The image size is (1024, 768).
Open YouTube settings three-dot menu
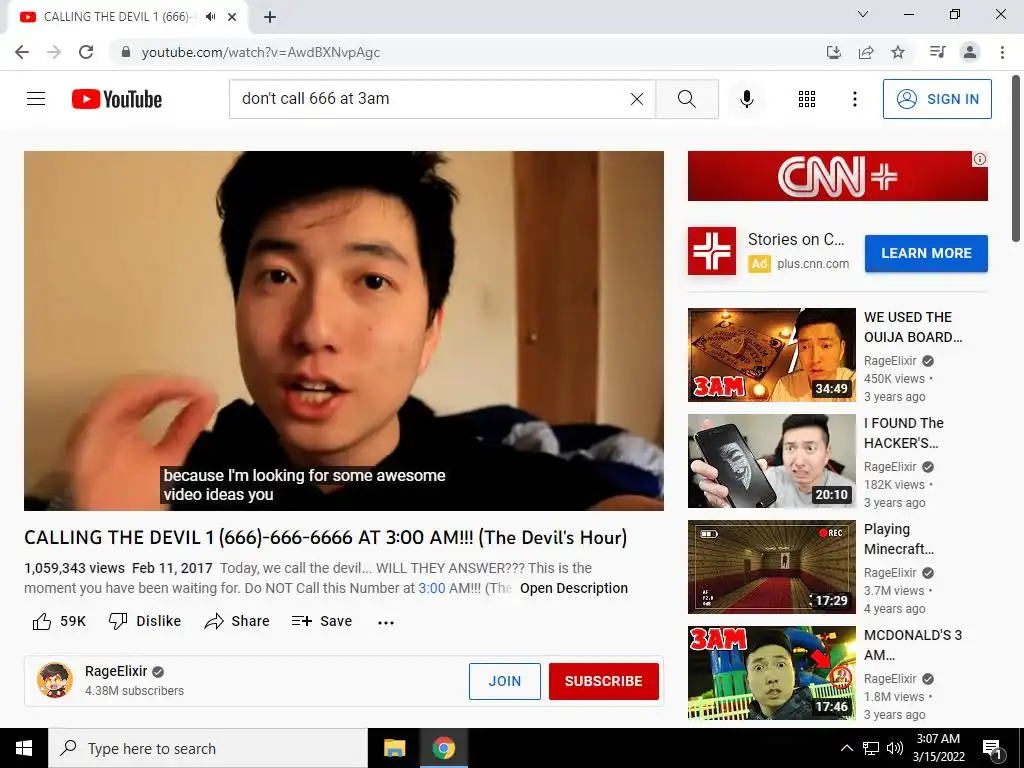pos(854,99)
